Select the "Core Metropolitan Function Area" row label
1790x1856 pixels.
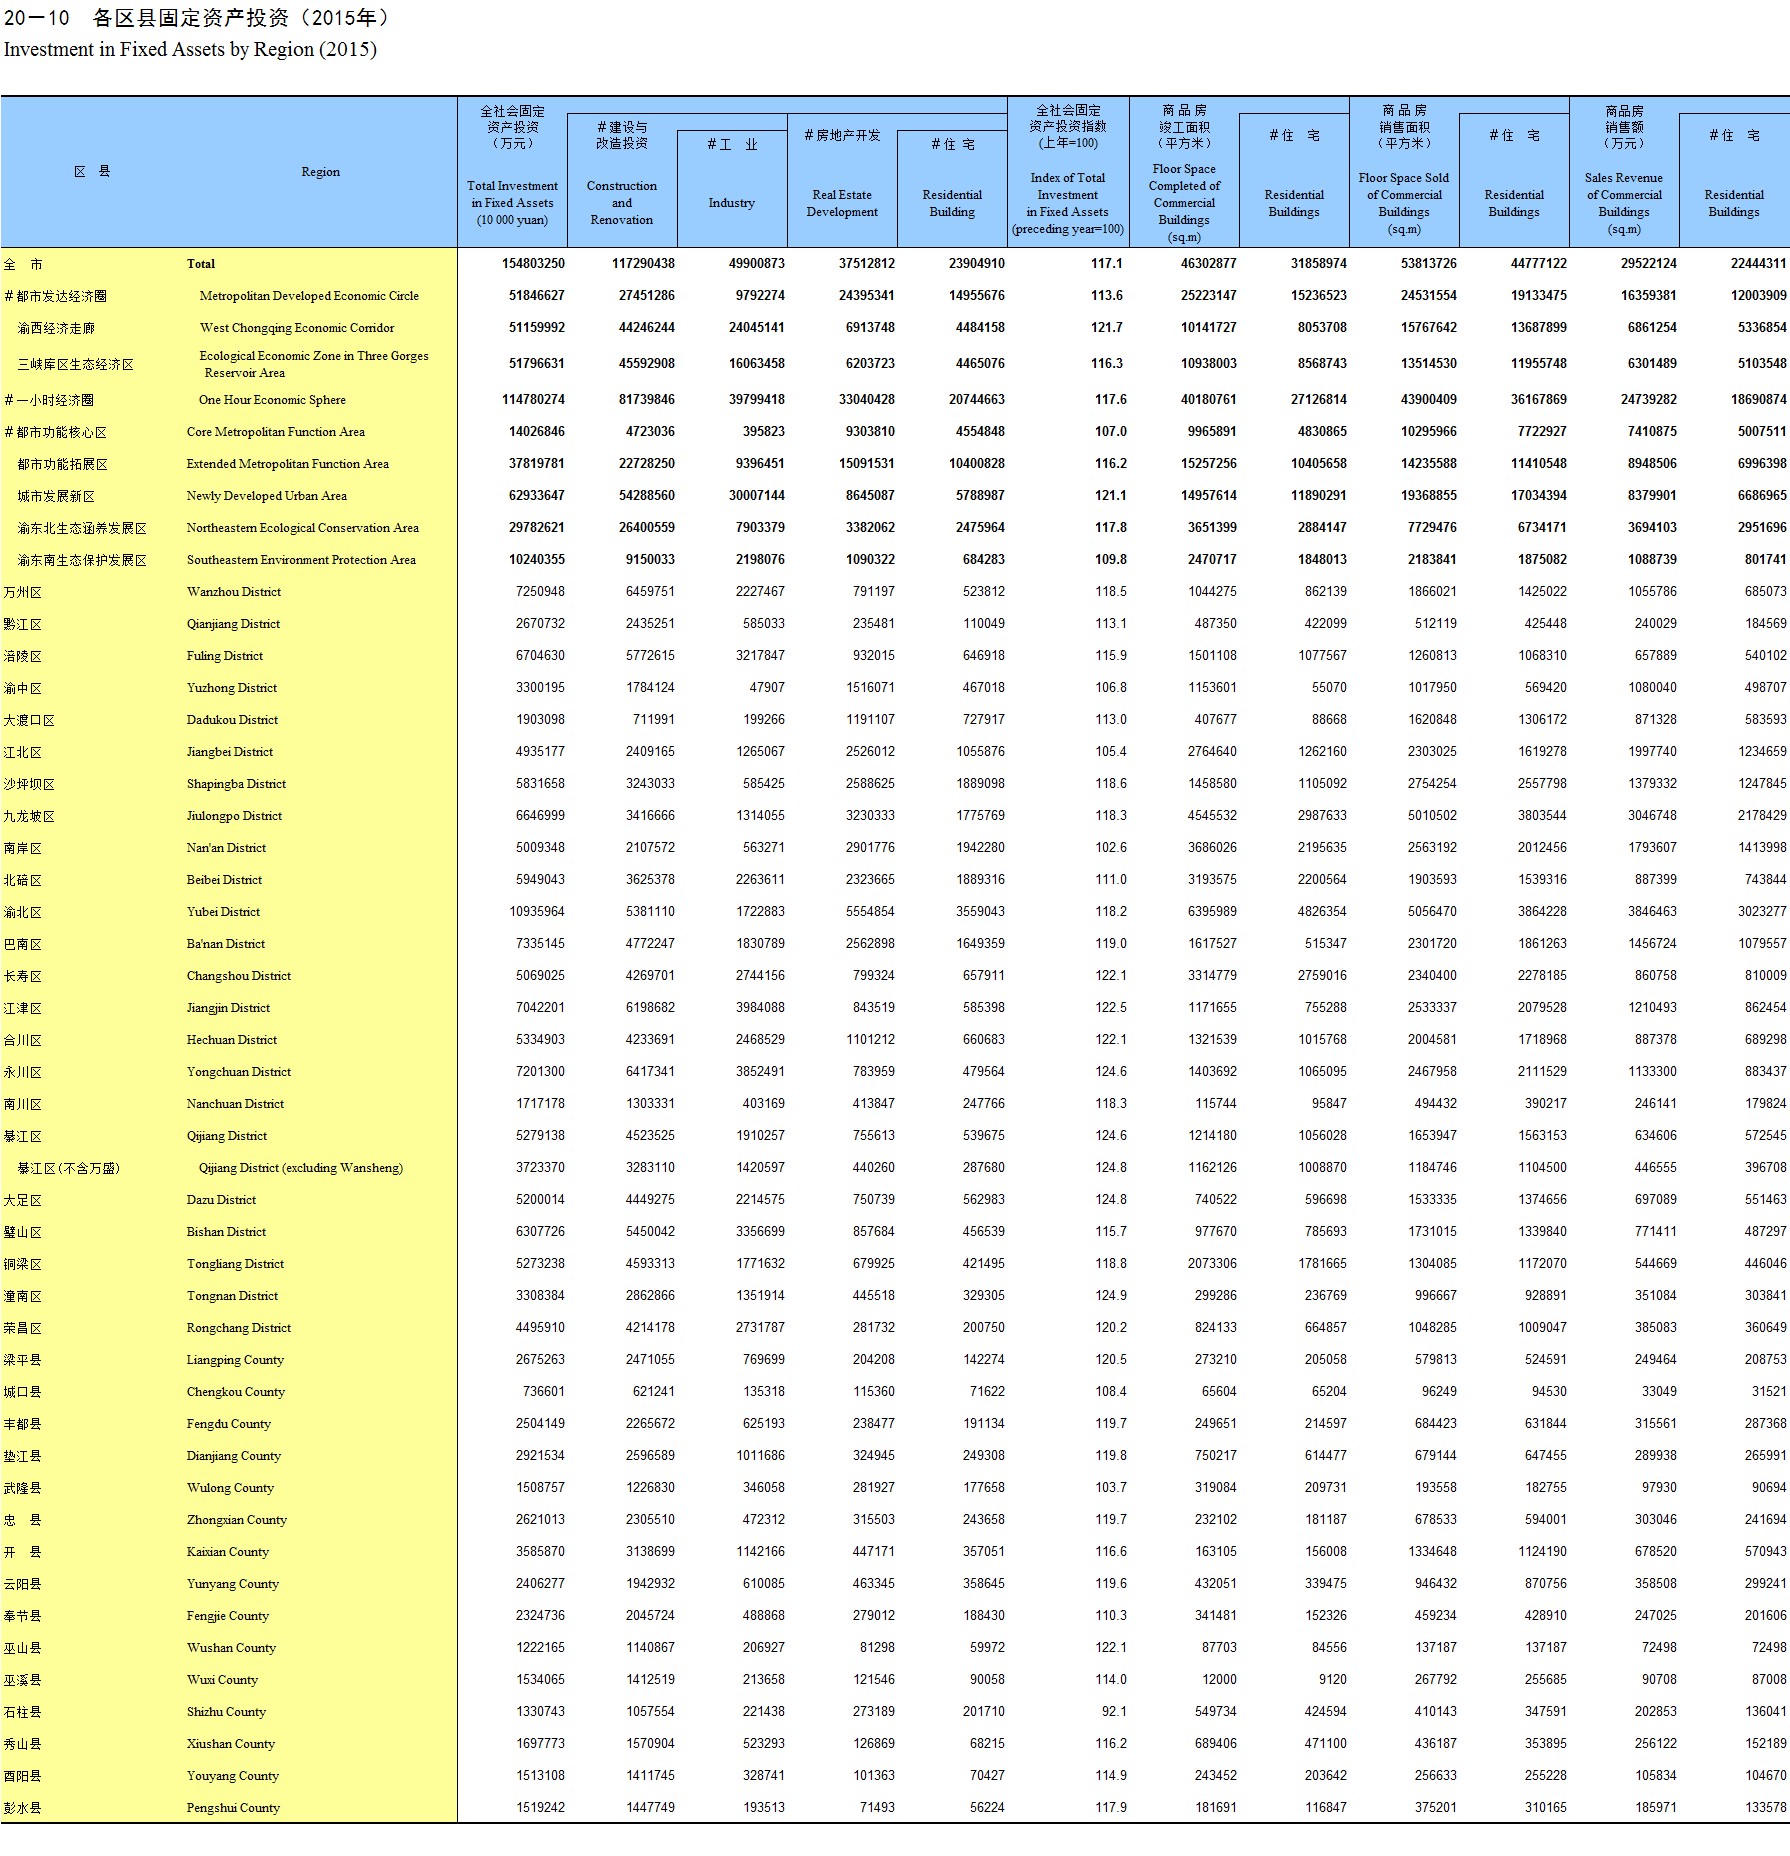pos(275,432)
